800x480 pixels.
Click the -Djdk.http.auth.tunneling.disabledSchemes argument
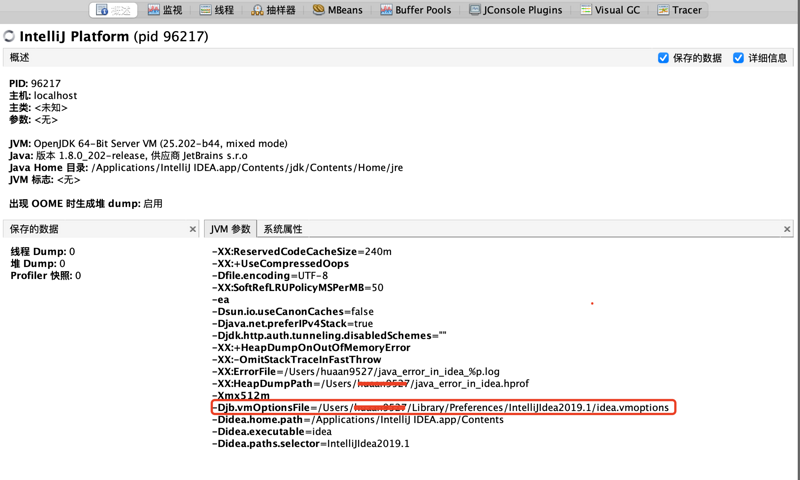tap(329, 336)
